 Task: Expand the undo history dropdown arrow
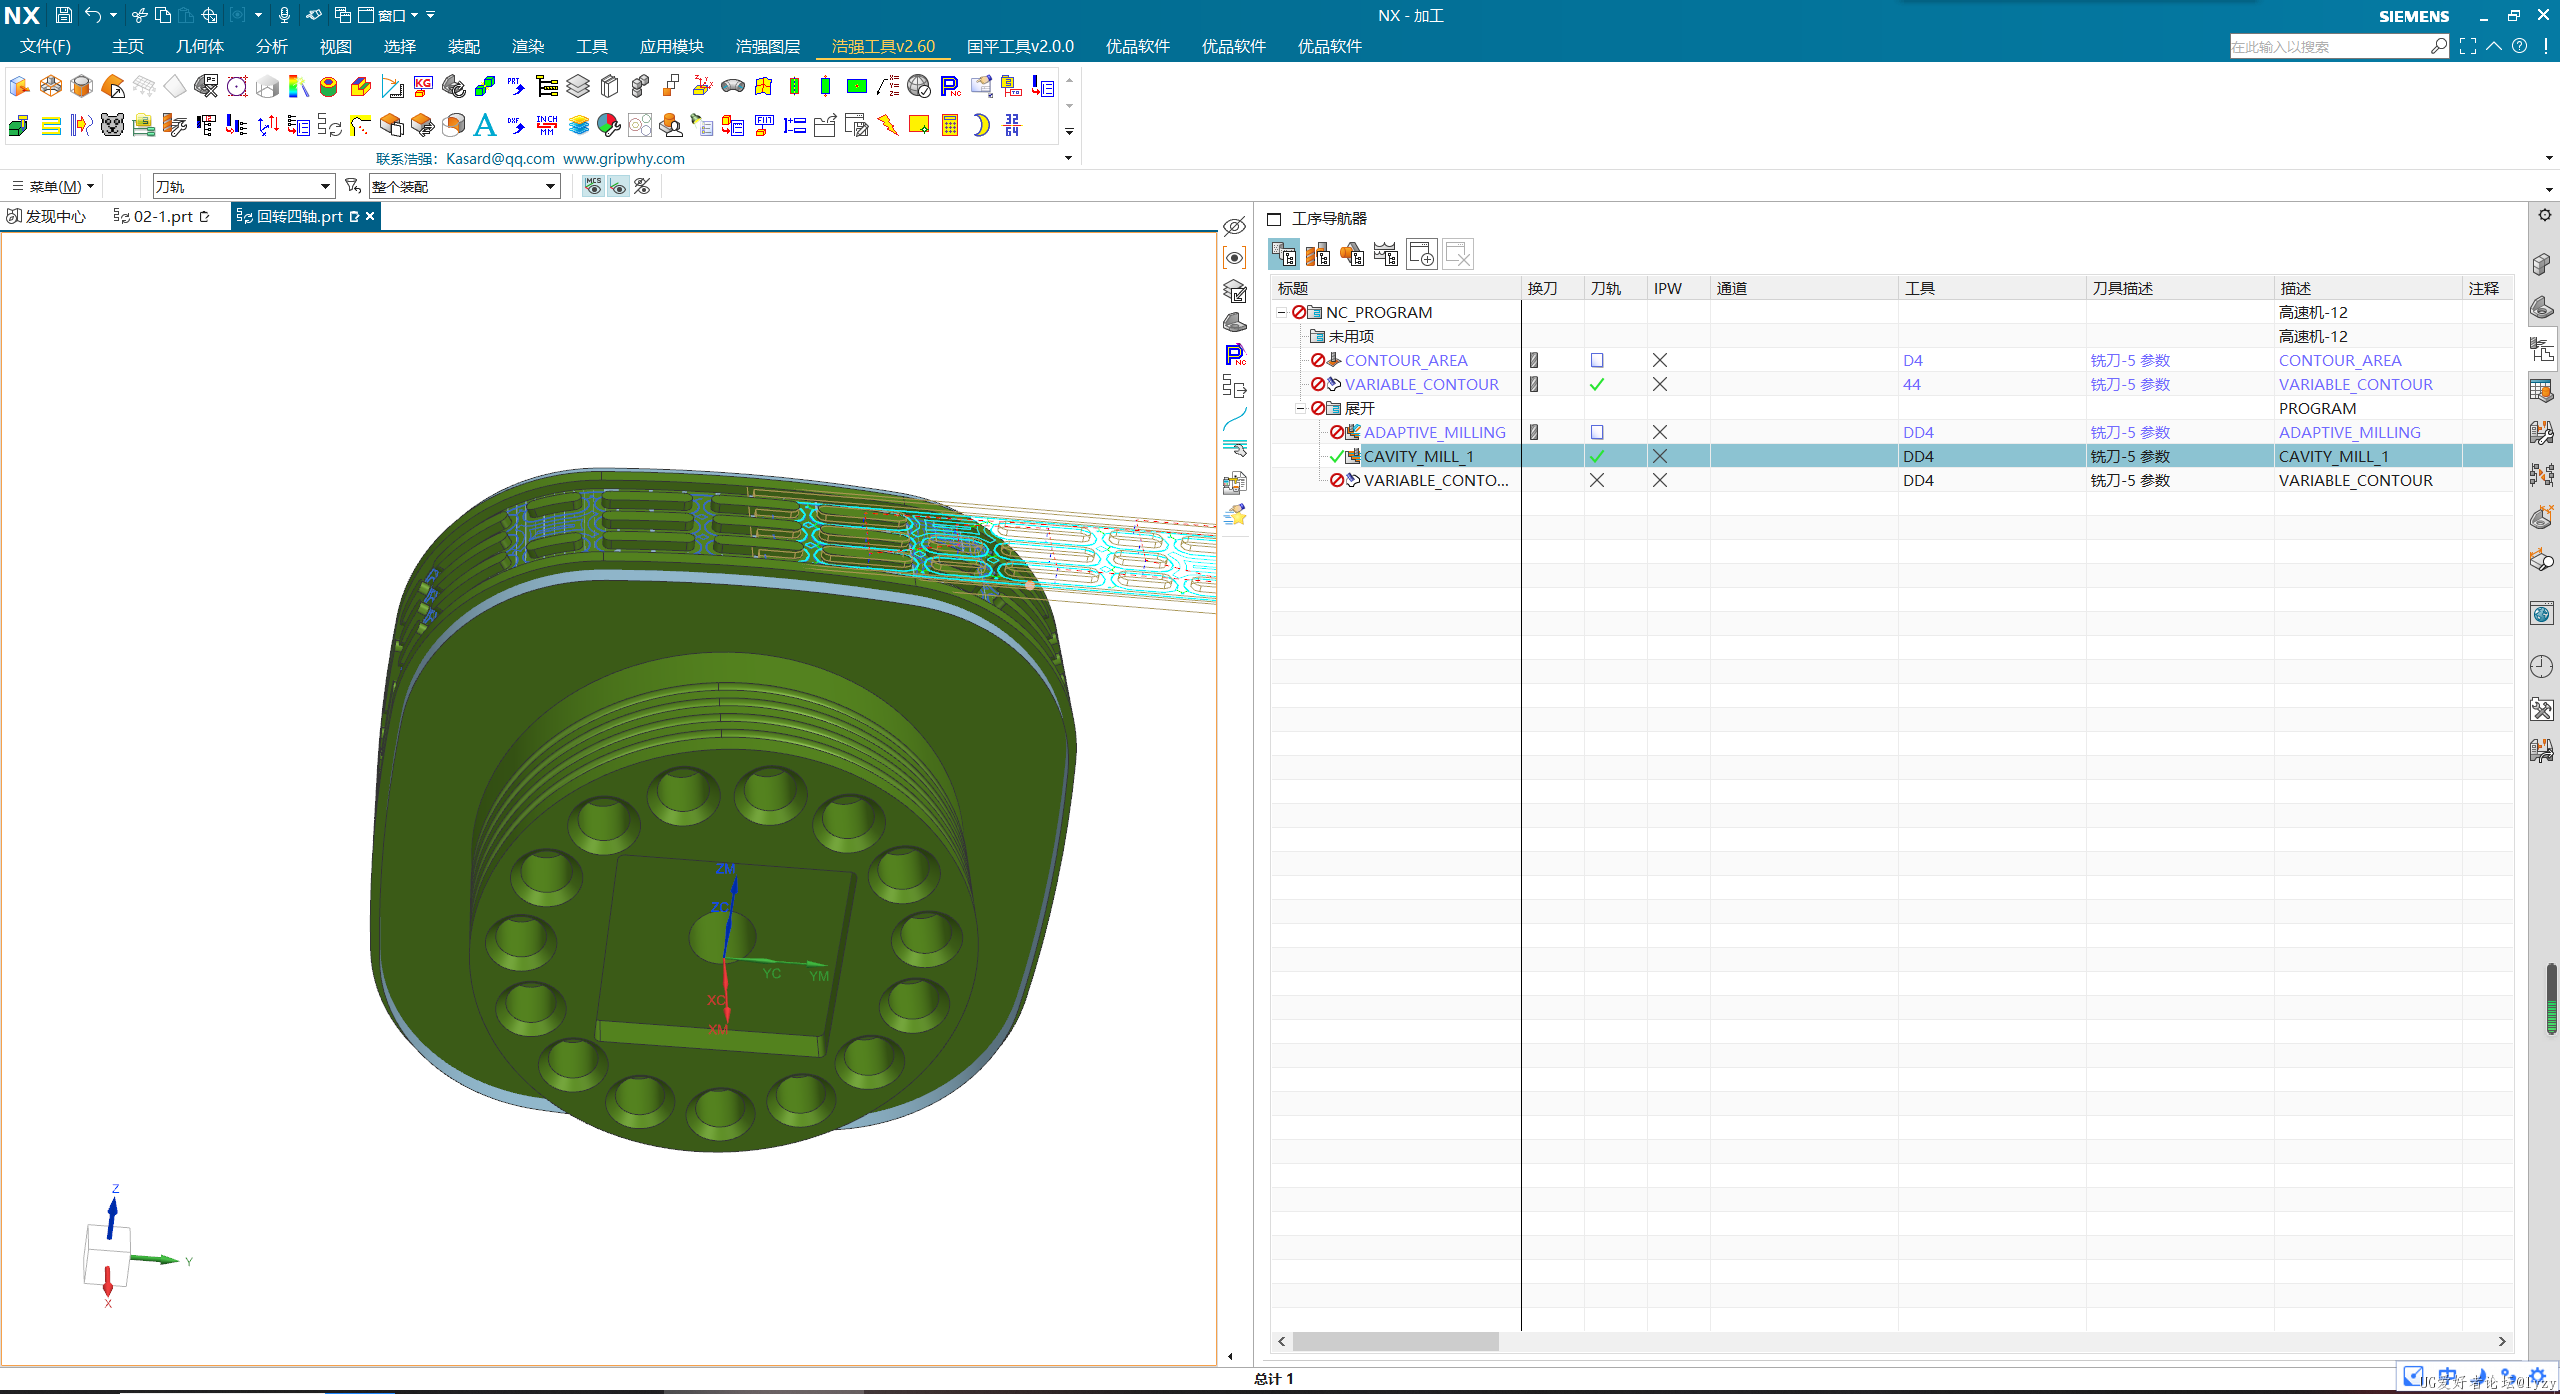[x=113, y=15]
